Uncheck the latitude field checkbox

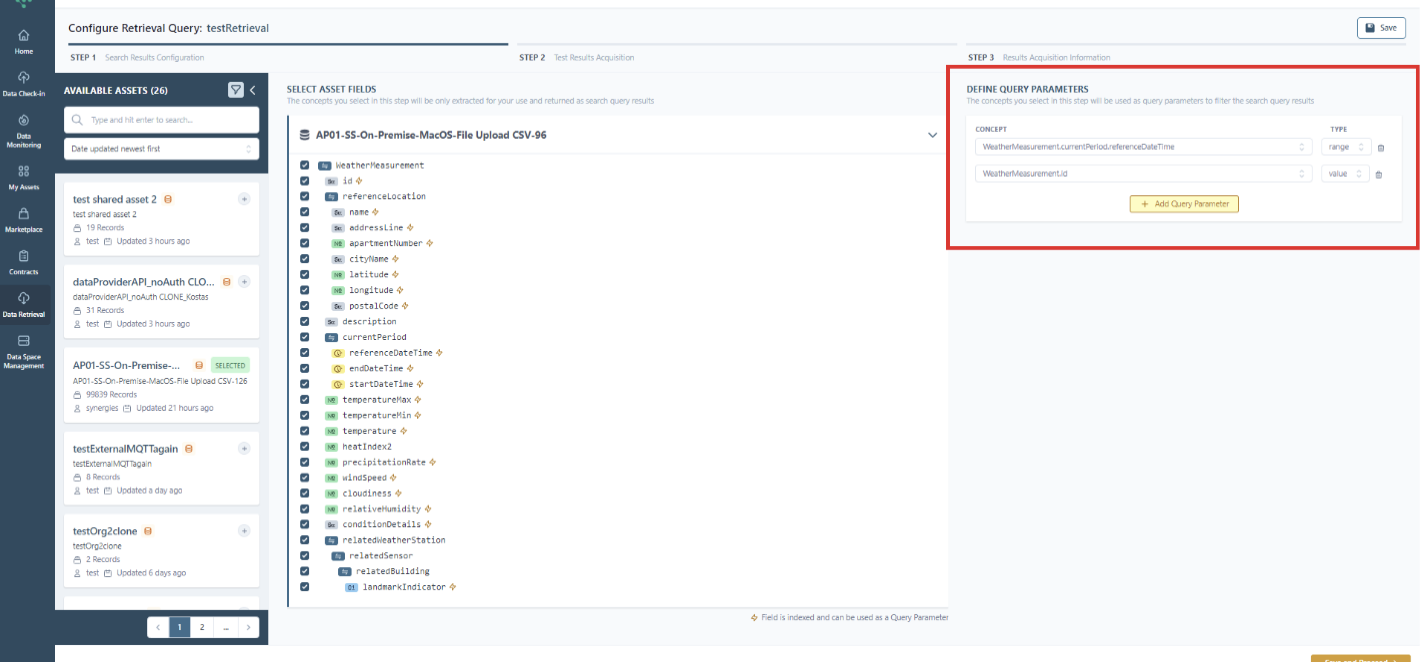coord(304,275)
